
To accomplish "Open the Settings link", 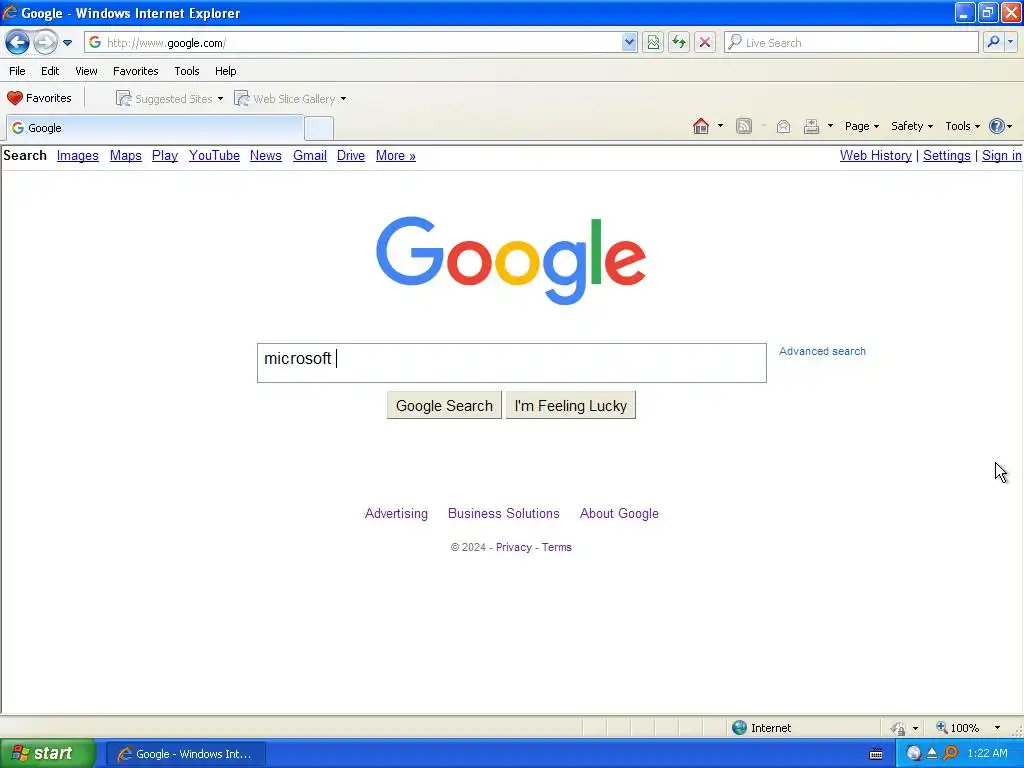I will [x=946, y=155].
